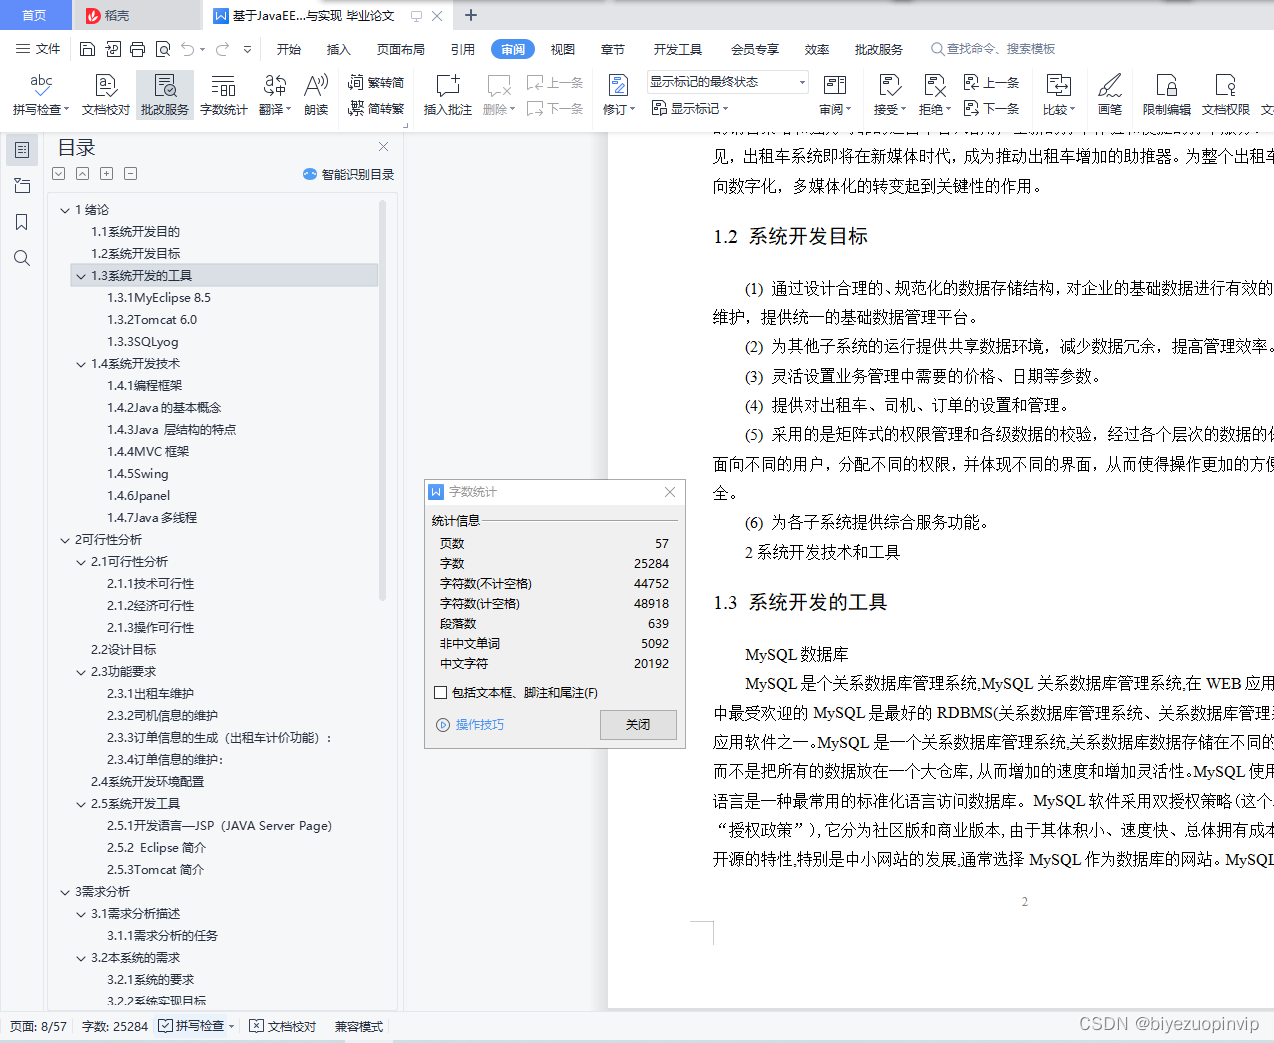Select 2.4系统开发环境配置 in outline
1274x1043 pixels.
[x=147, y=782]
